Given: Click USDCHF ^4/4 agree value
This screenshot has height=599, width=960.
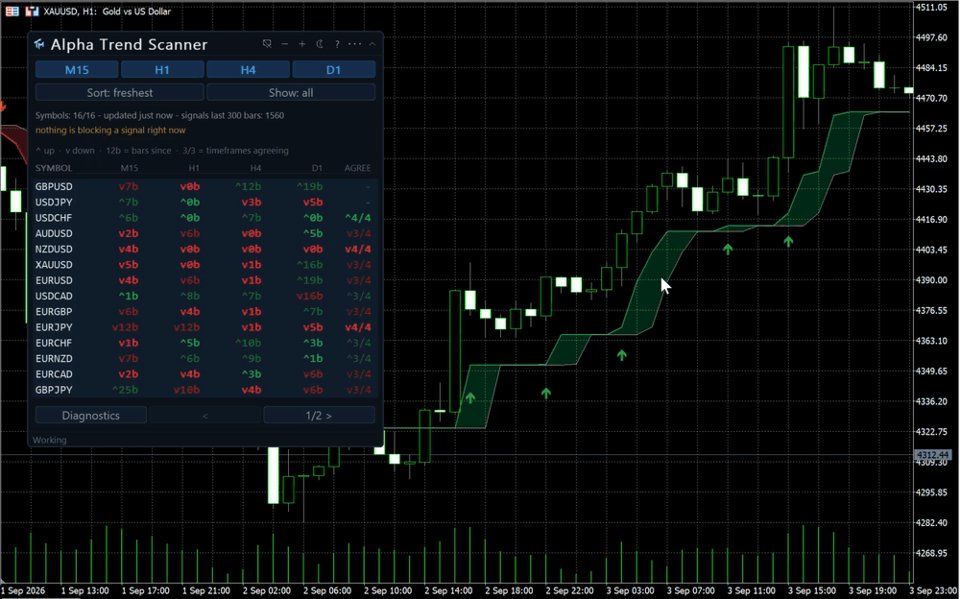Looking at the screenshot, I should tap(358, 217).
